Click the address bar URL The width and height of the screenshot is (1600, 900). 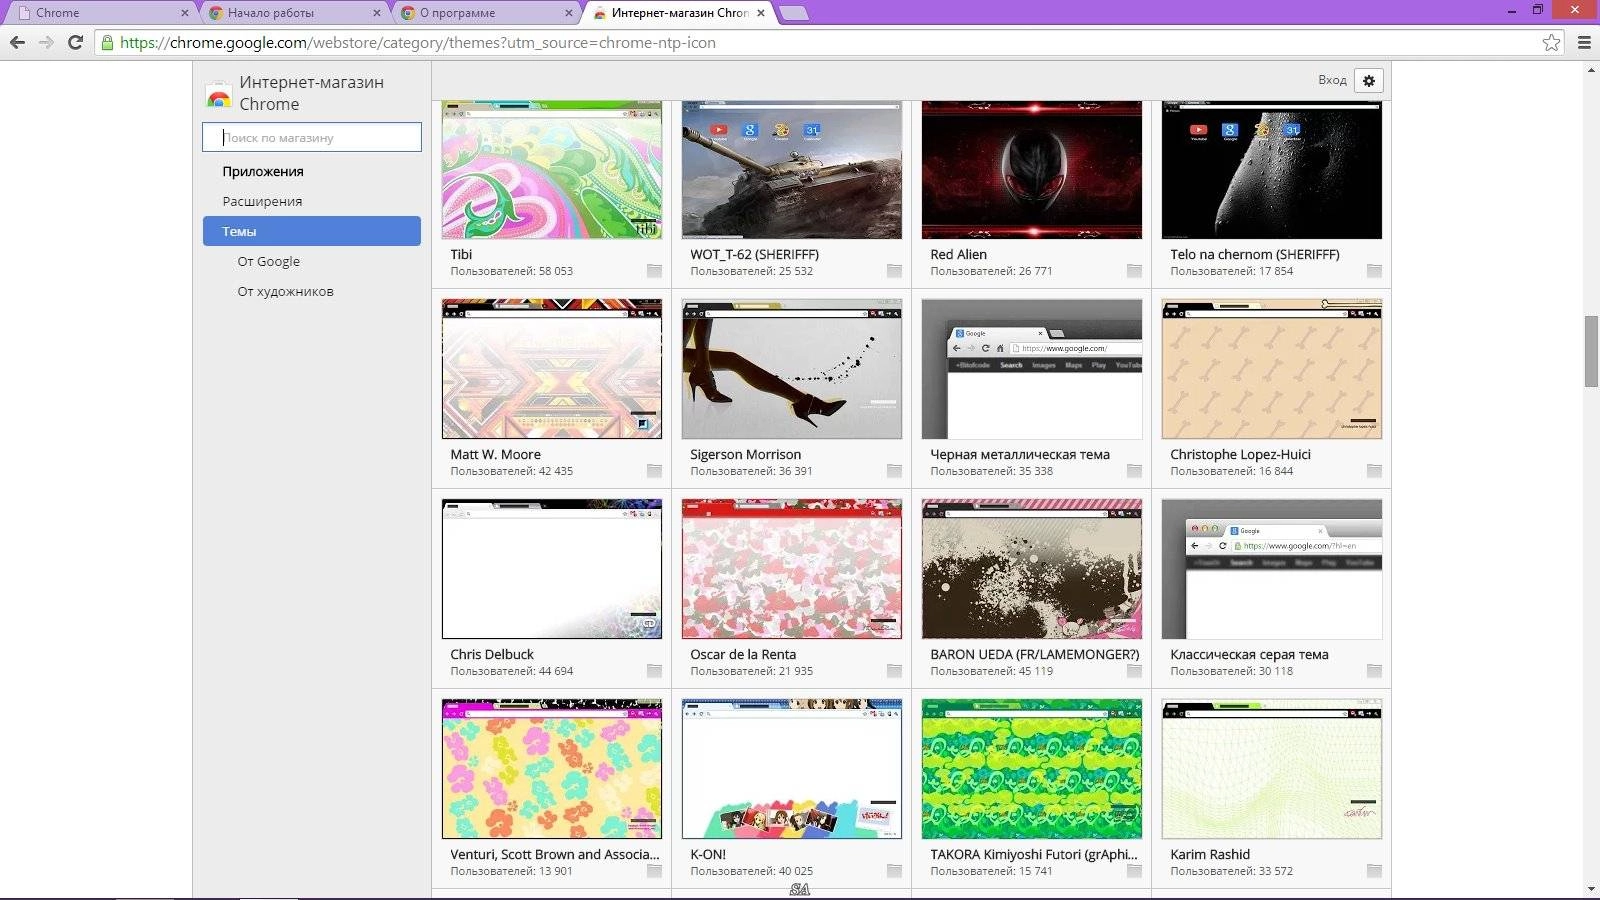coord(417,42)
